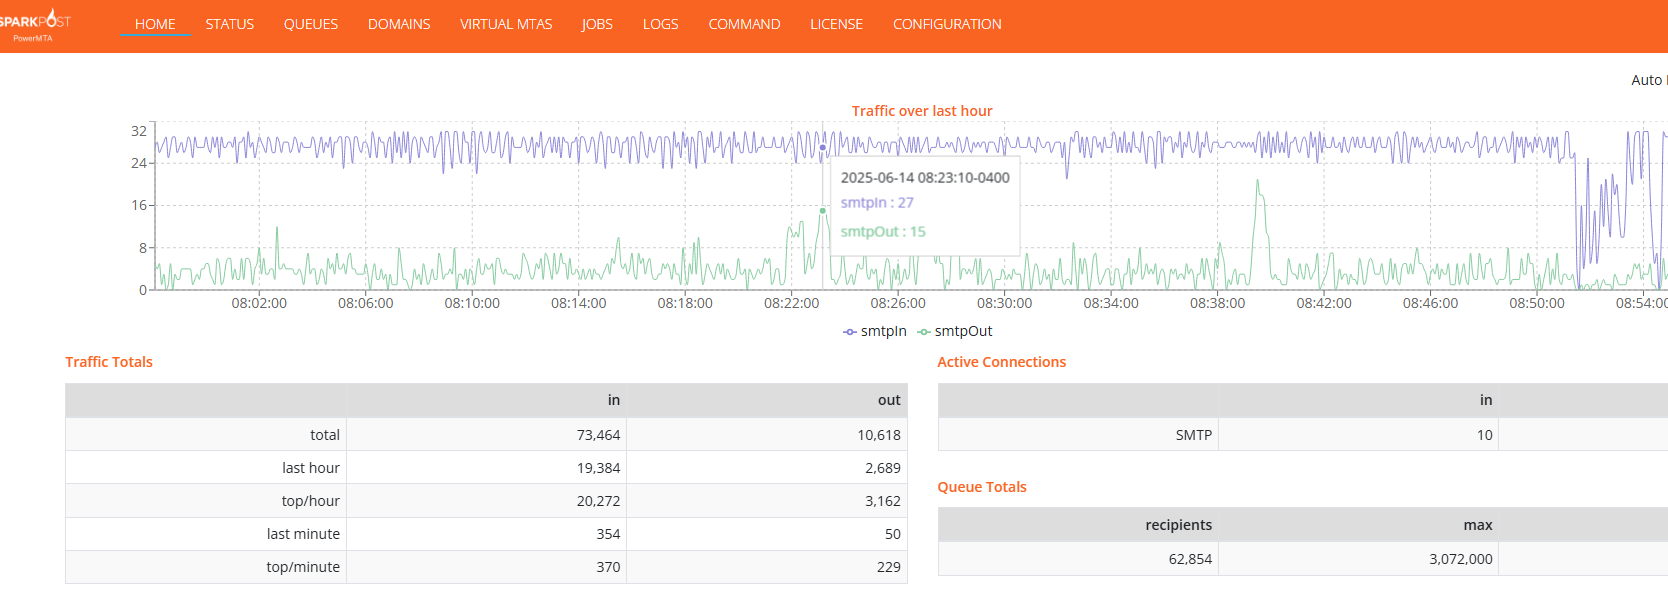Open the HOME tab
The width and height of the screenshot is (1668, 610).
(155, 24)
